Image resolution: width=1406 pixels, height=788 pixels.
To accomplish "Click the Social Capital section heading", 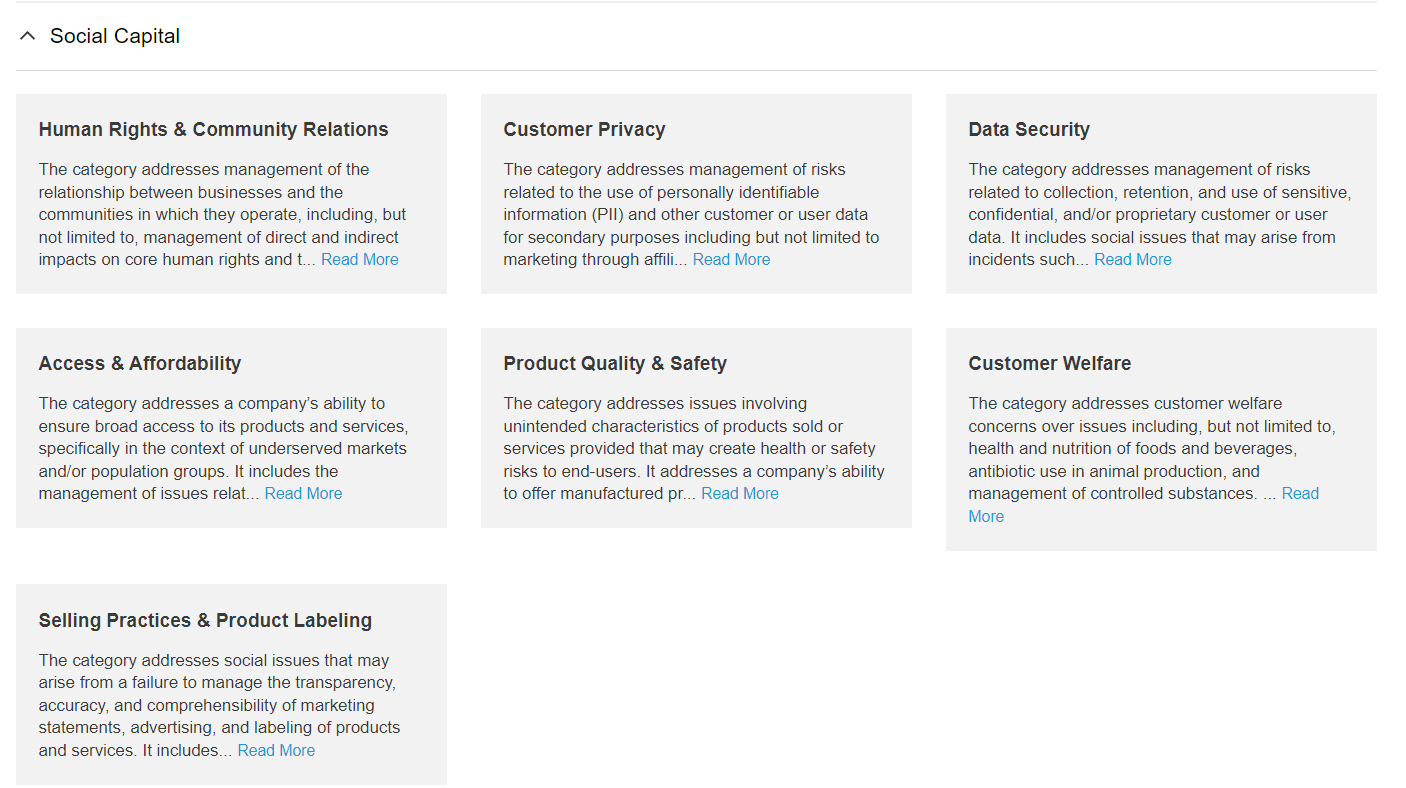I will [115, 36].
